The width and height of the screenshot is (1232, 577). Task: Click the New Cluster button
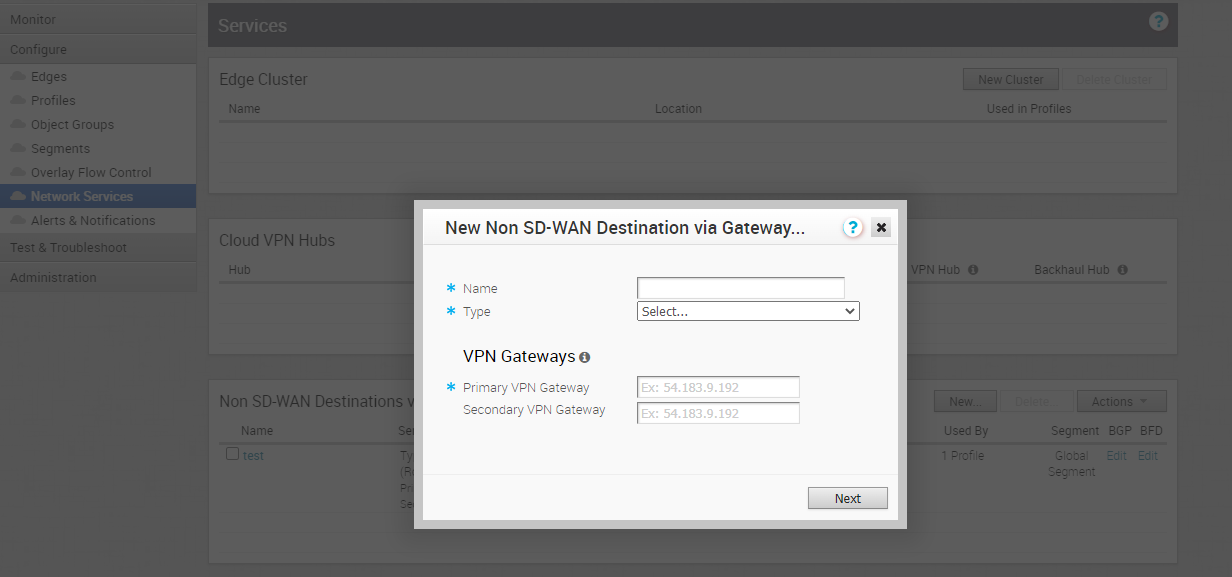click(1010, 80)
